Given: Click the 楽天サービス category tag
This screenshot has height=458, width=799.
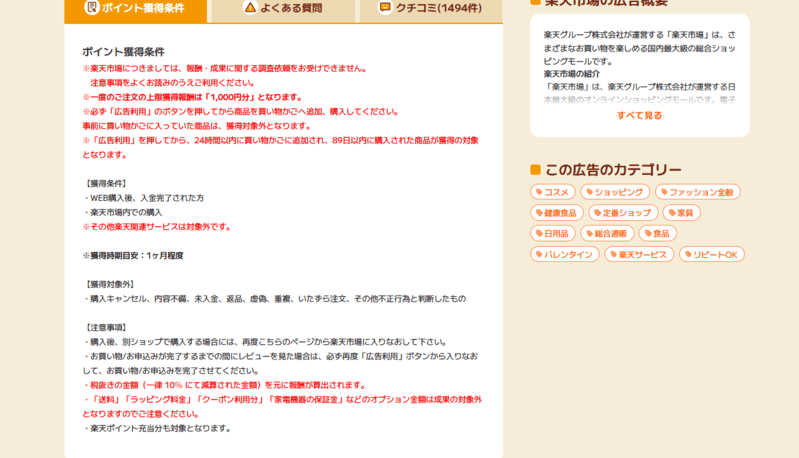Looking at the screenshot, I should click(x=640, y=255).
